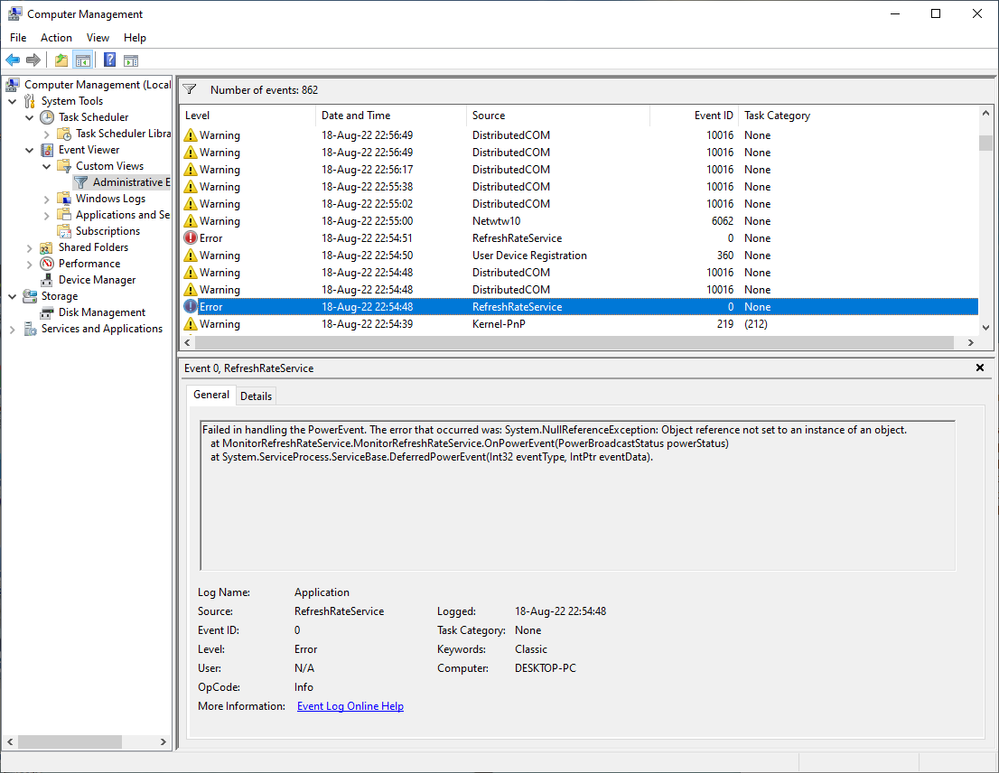Open the Action menu
This screenshot has width=999, height=773.
click(x=56, y=38)
